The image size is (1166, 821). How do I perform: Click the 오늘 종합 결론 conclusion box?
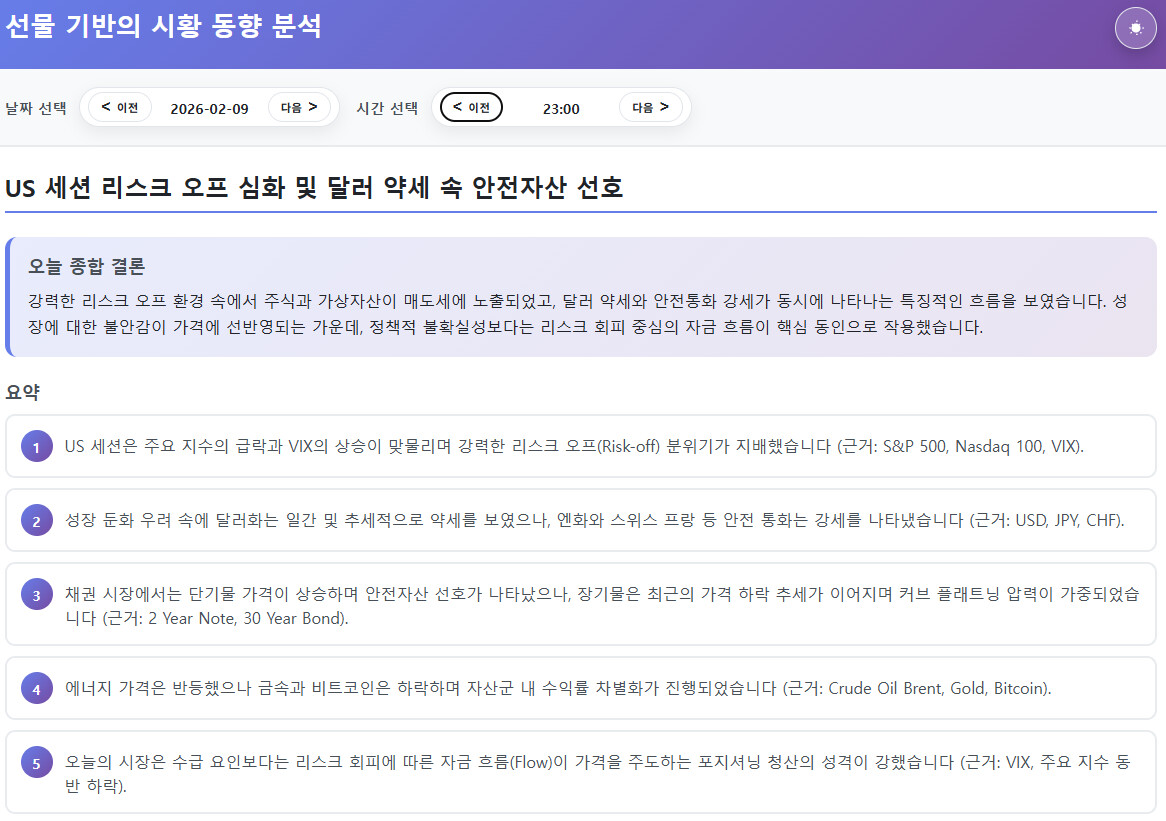click(580, 297)
